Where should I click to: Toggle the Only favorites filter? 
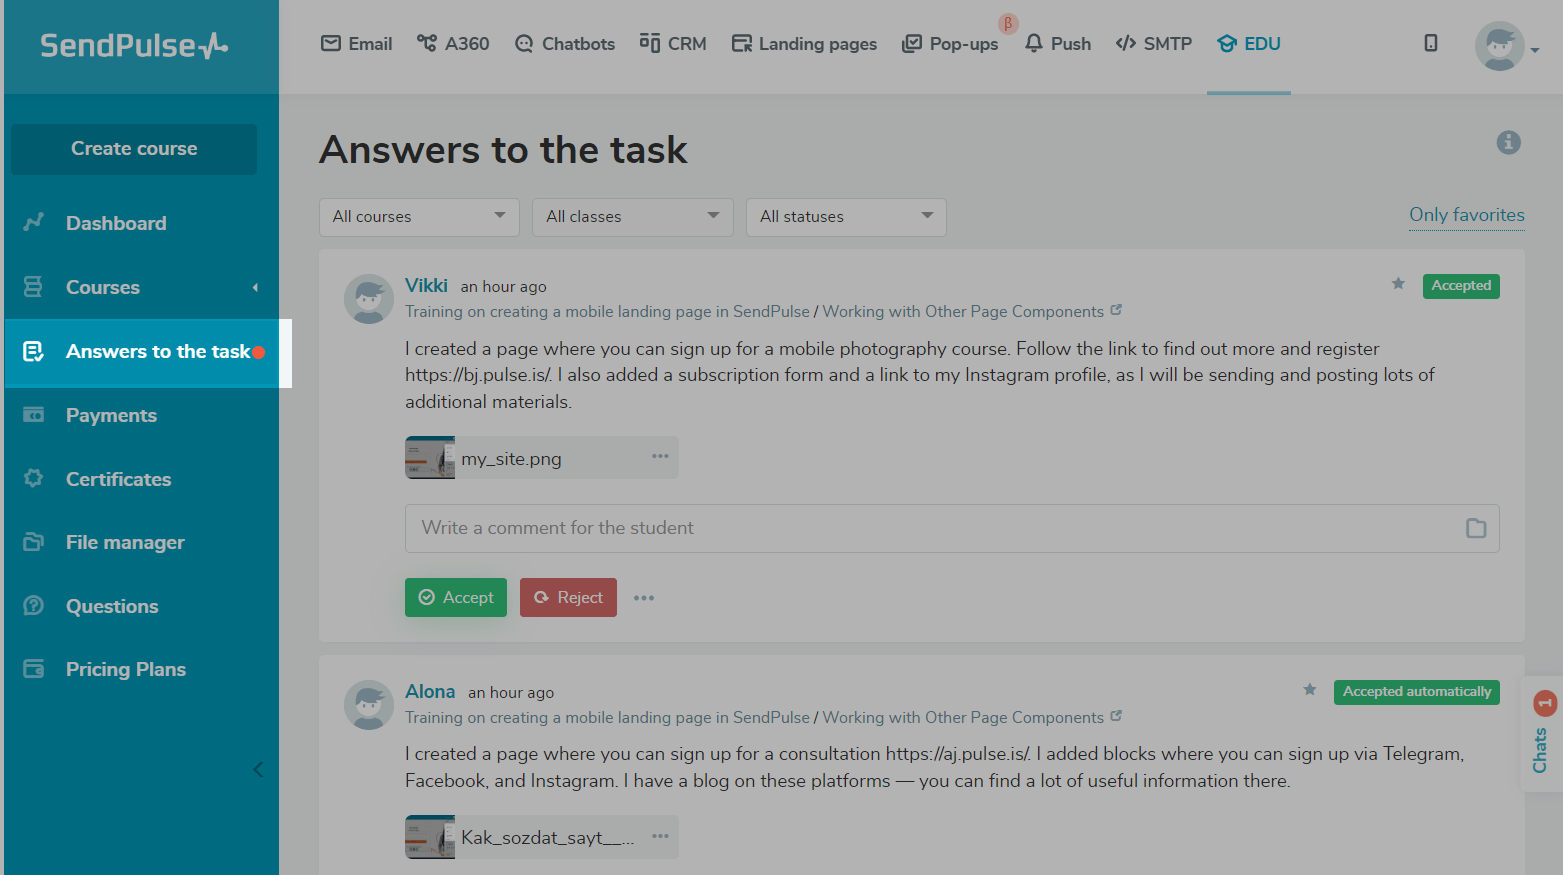(x=1466, y=215)
